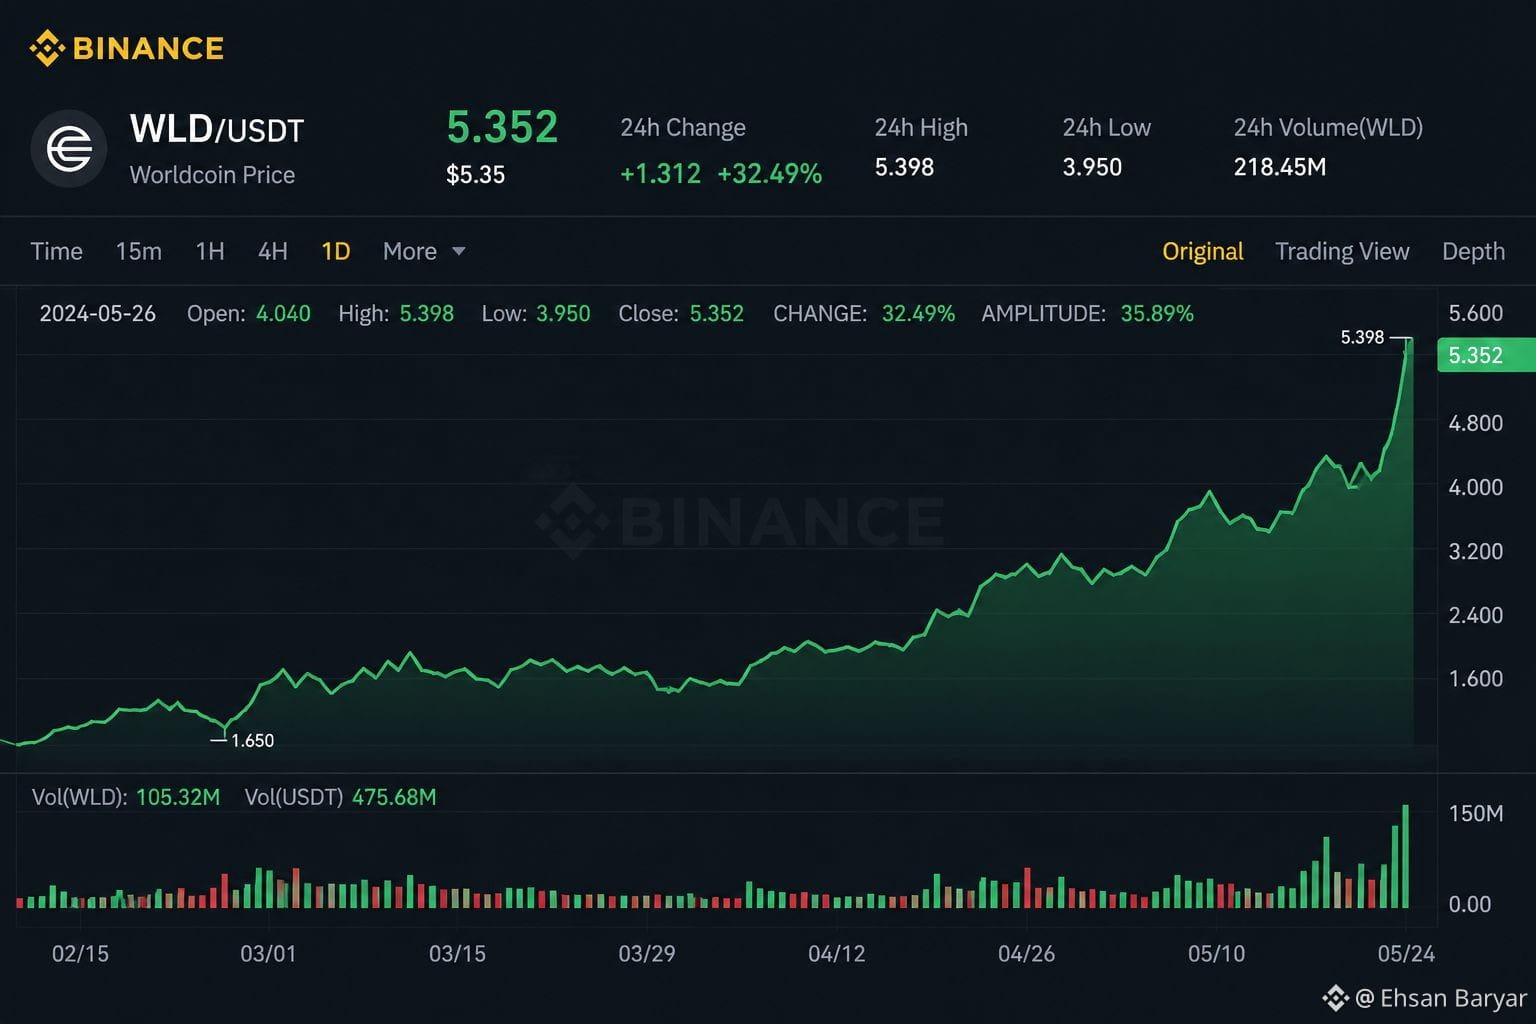Click the +1.312 change value

[x=660, y=174]
